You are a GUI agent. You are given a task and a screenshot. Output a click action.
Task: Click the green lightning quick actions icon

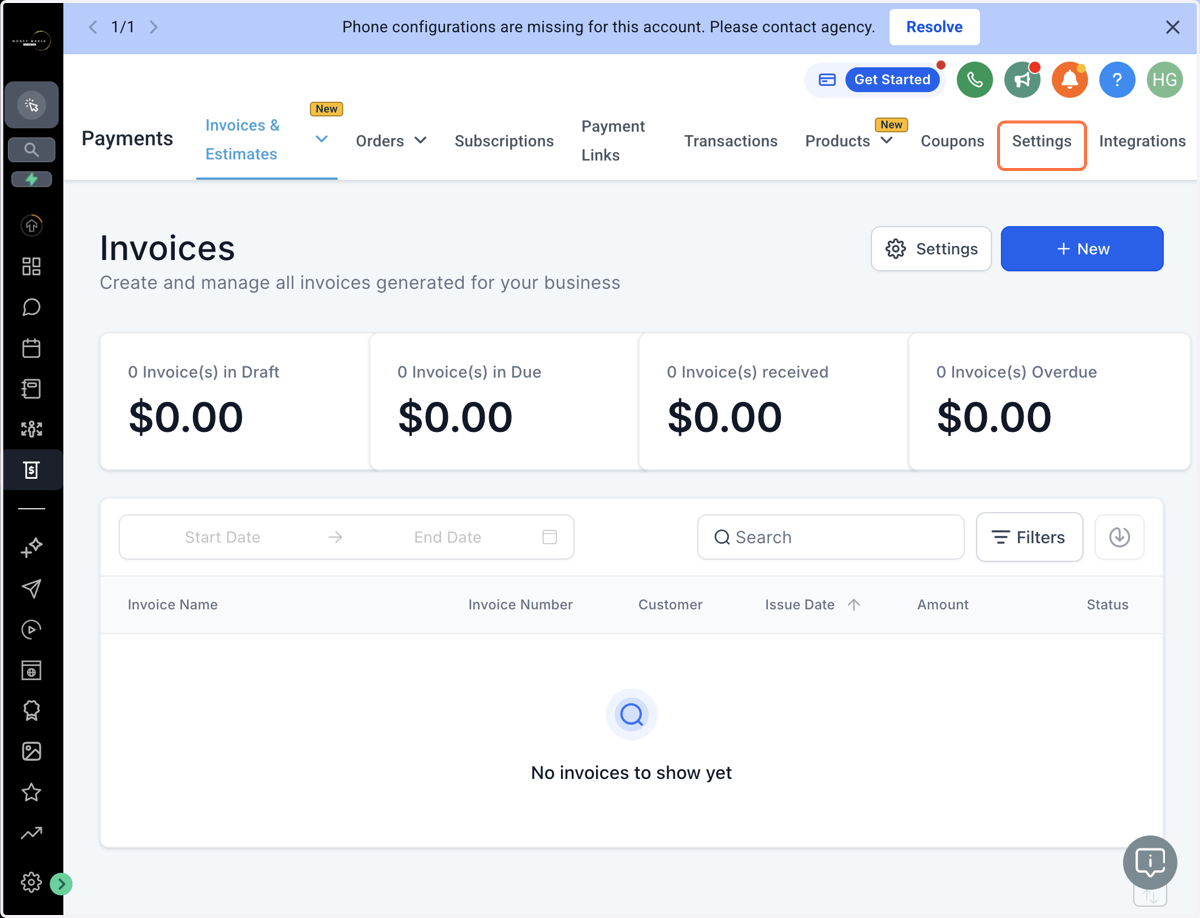point(31,179)
